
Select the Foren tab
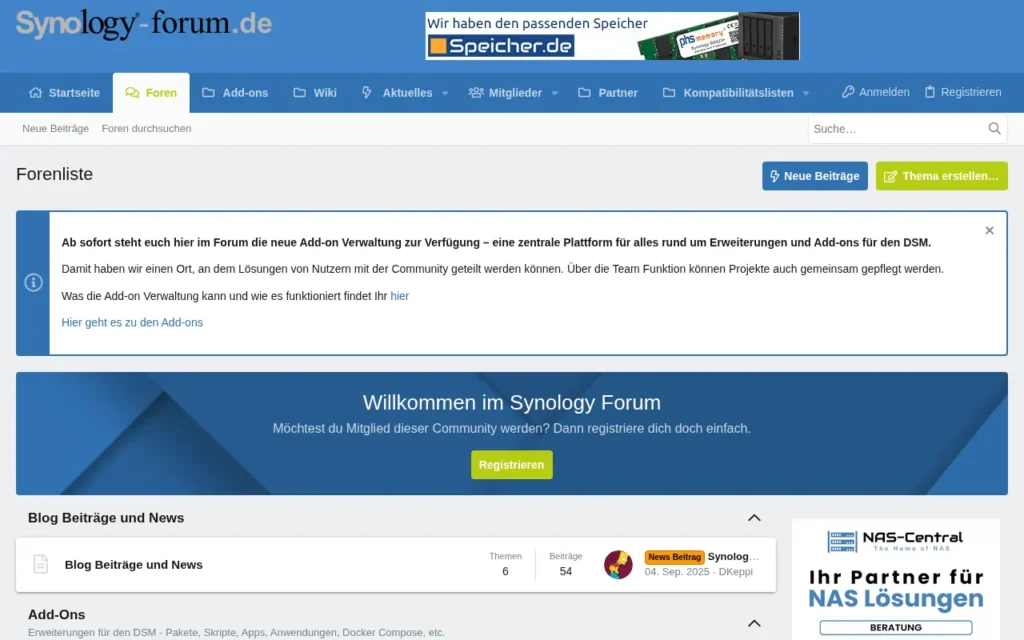(151, 93)
